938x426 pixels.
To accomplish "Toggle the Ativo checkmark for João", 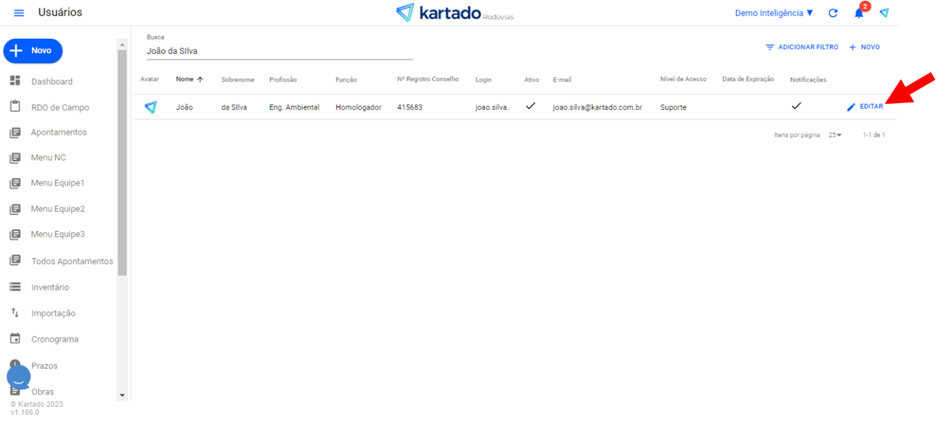I will coord(530,106).
